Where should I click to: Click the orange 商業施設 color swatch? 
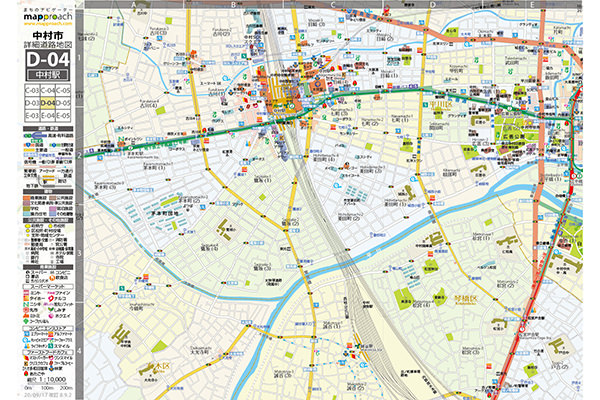pyautogui.click(x=27, y=198)
